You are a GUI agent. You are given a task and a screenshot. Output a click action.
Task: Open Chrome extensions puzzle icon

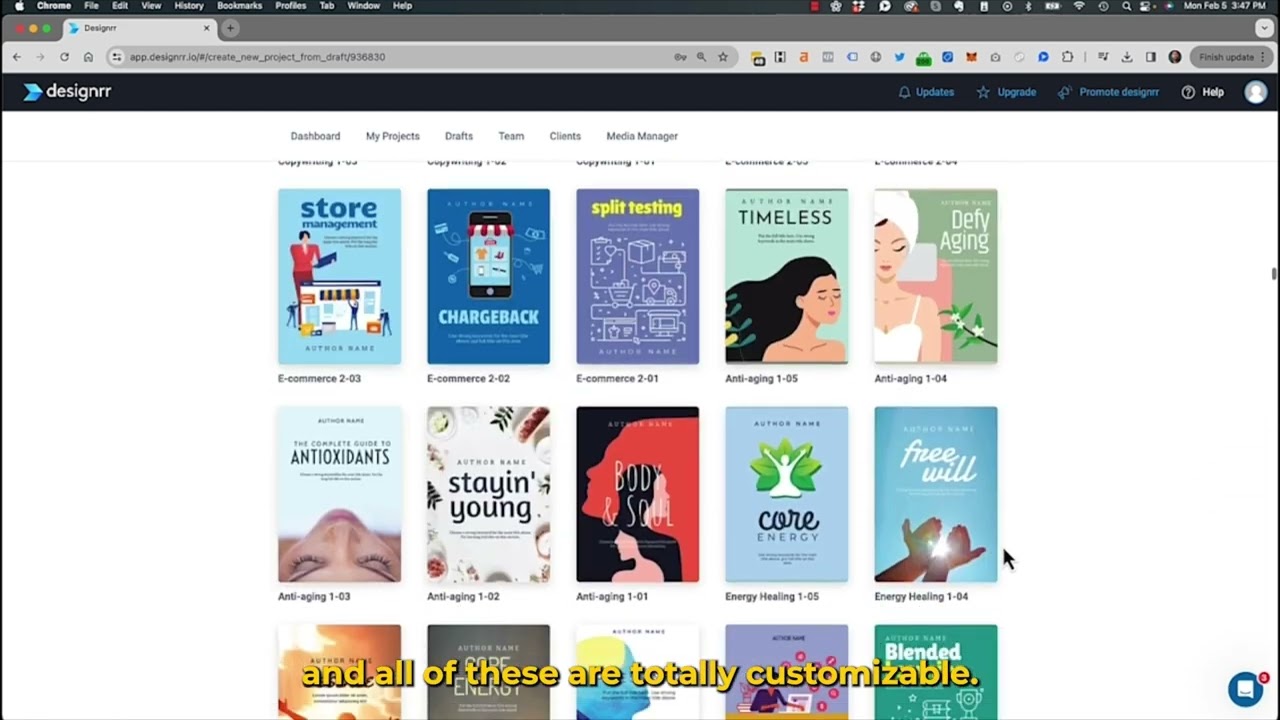1067,57
